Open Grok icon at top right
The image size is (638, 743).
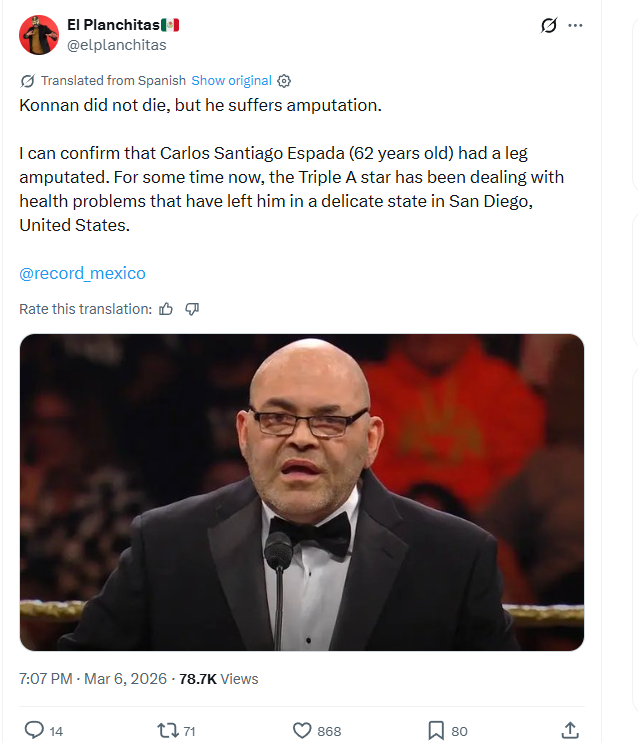tap(548, 26)
